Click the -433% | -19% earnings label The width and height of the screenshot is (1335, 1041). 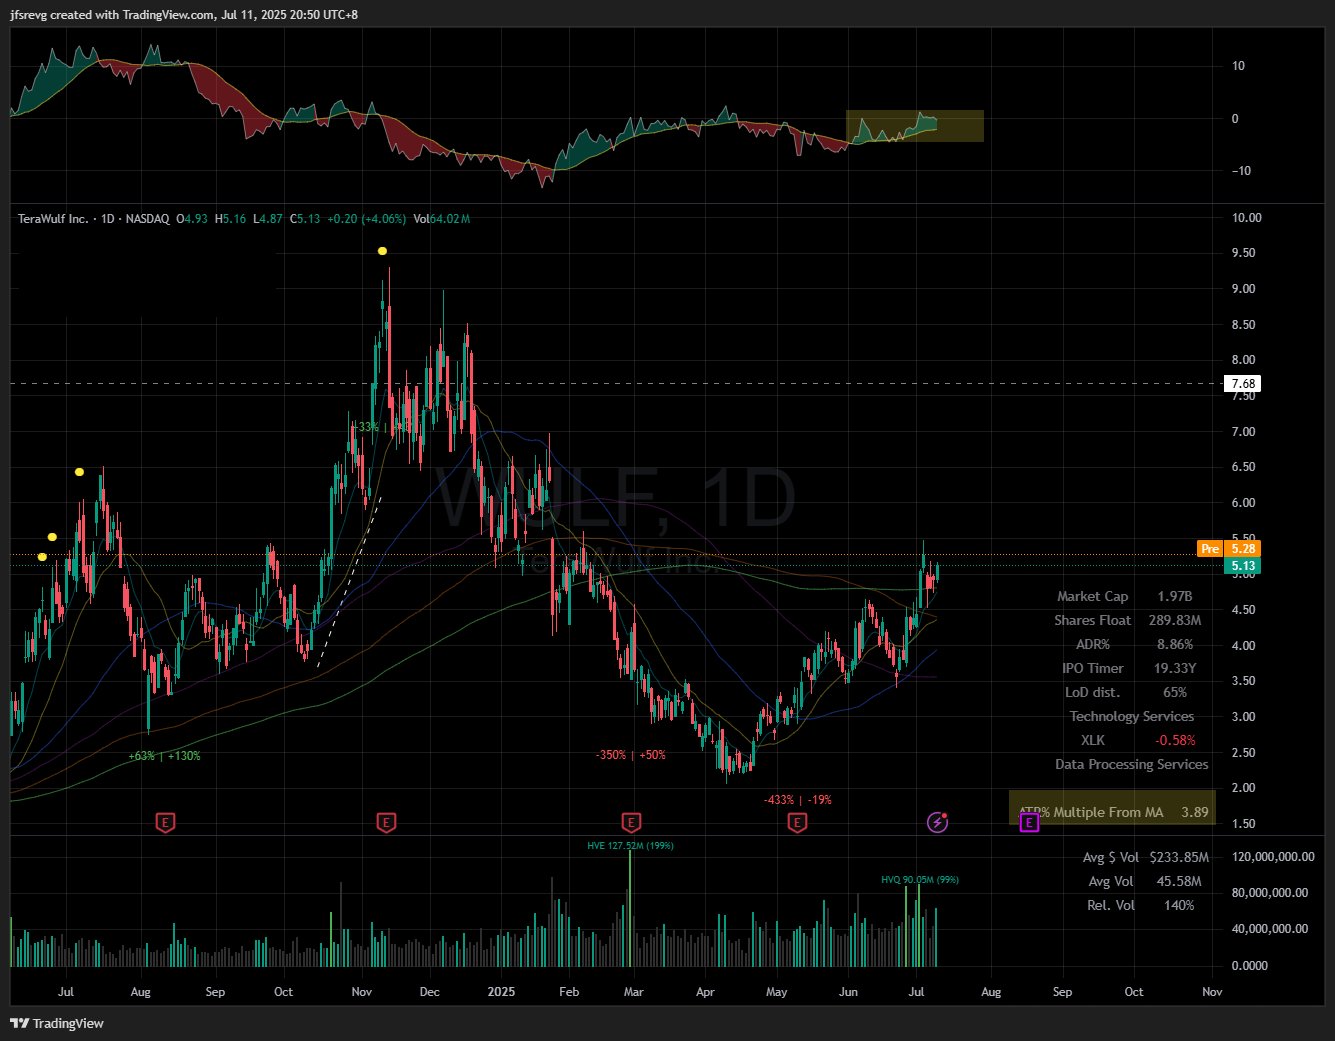pyautogui.click(x=797, y=800)
